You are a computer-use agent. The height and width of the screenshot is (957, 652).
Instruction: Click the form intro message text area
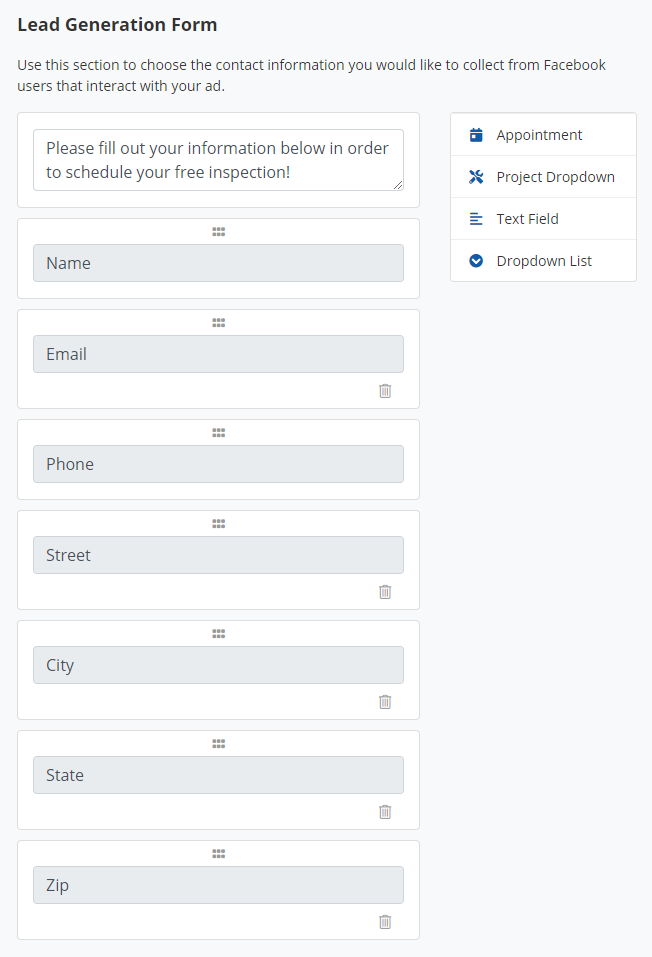[217, 160]
